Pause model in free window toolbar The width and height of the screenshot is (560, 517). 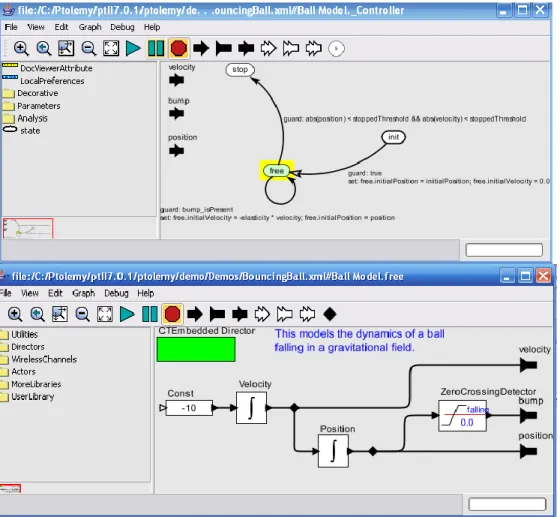[150, 314]
